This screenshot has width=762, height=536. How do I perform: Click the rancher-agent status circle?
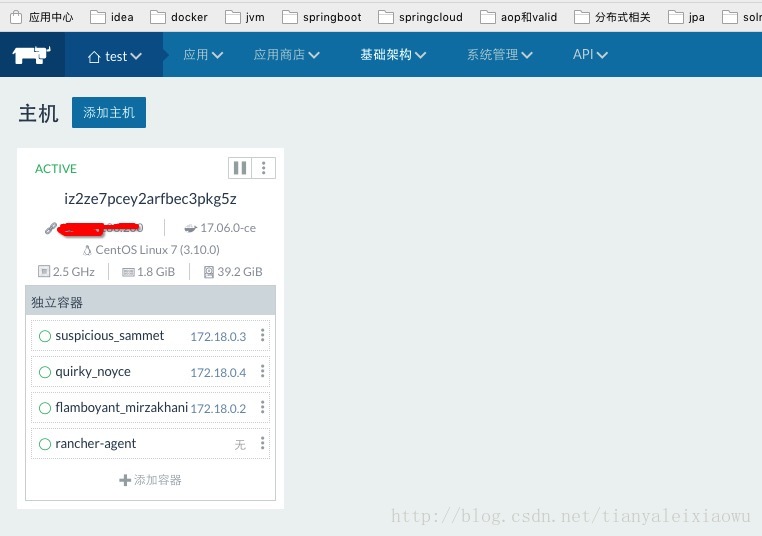(x=45, y=444)
